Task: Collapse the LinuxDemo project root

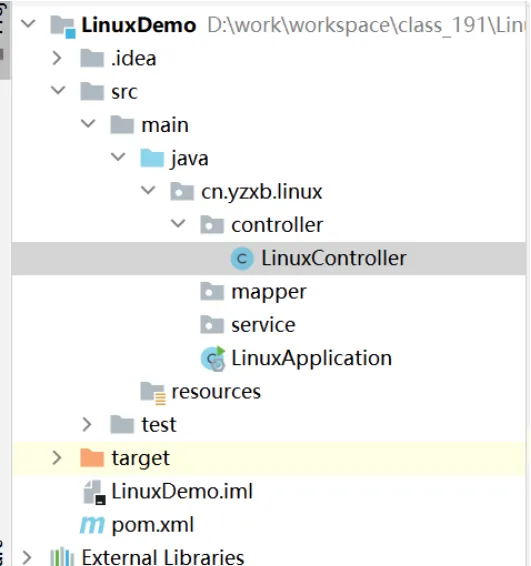Action: point(28,25)
